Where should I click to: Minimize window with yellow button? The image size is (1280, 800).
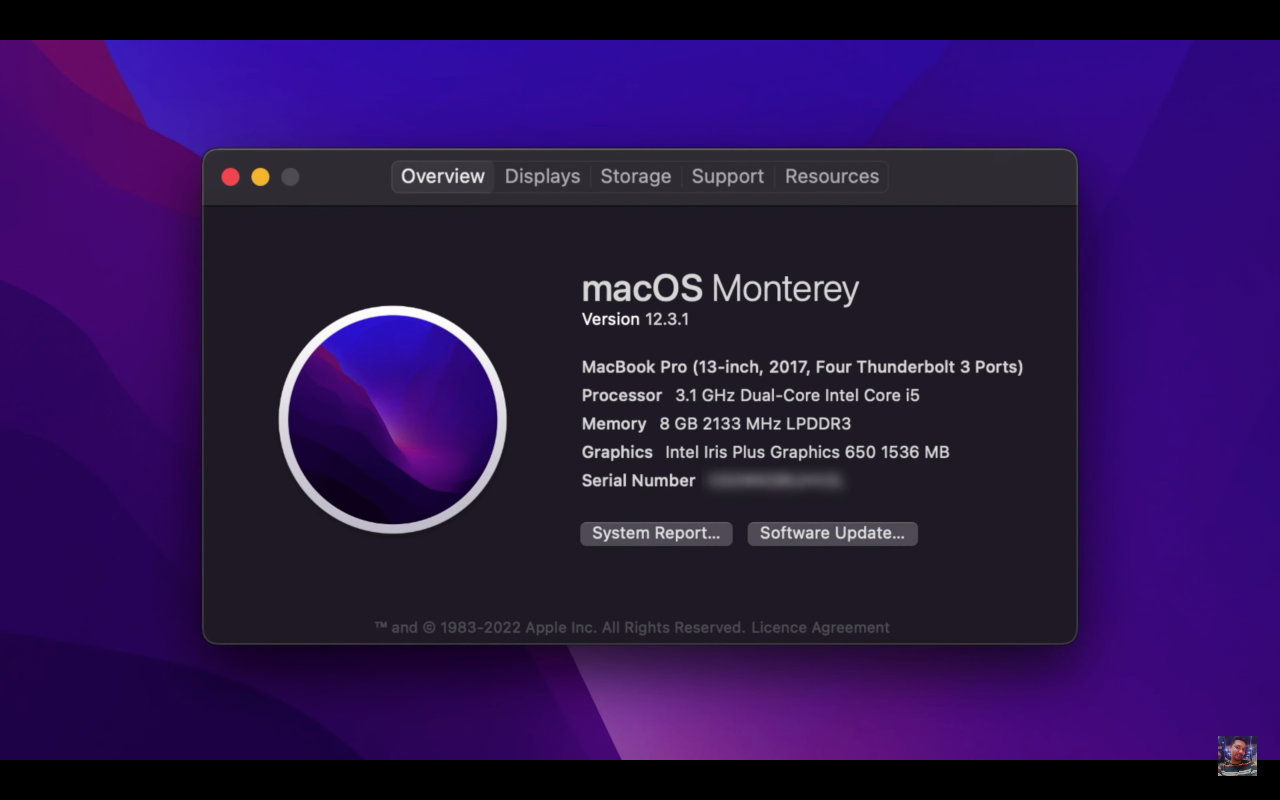pos(260,177)
